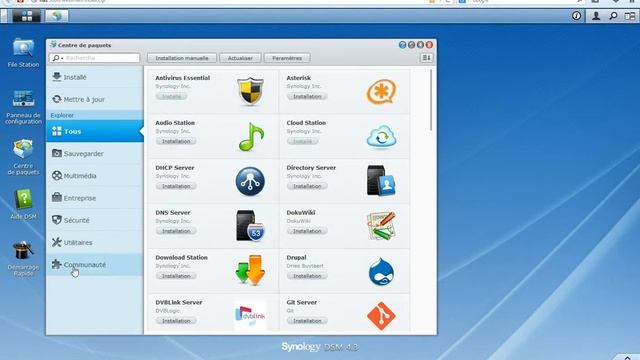Install Drupal

point(307,276)
